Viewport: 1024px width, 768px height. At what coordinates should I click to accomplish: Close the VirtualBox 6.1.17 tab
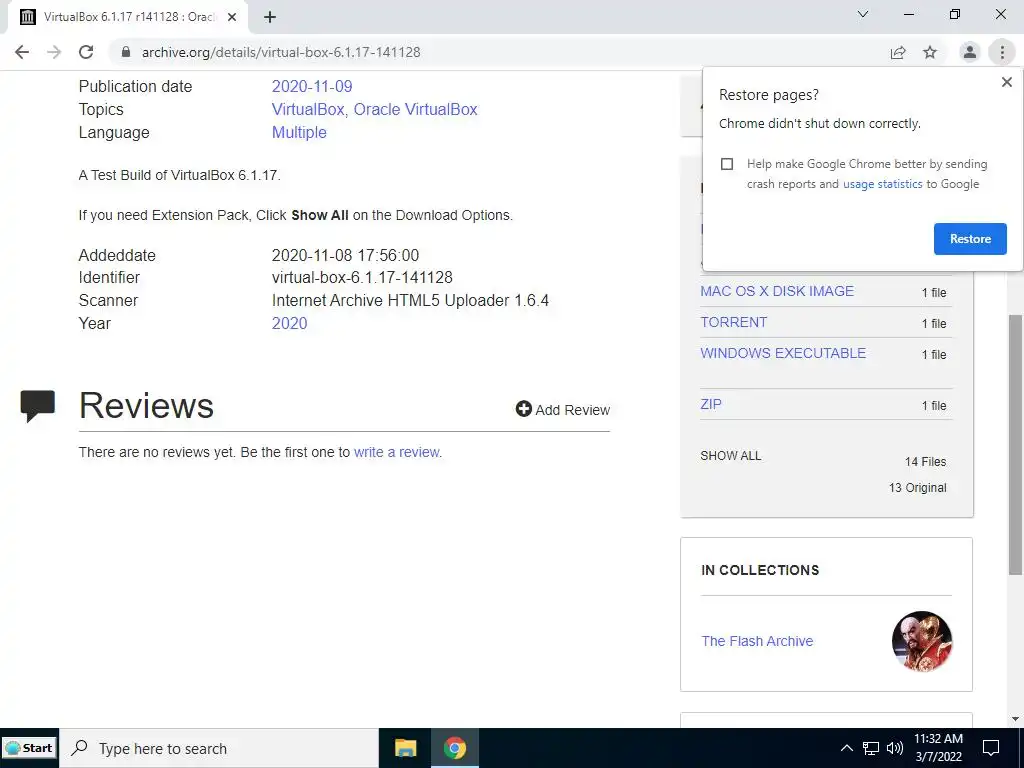(232, 17)
